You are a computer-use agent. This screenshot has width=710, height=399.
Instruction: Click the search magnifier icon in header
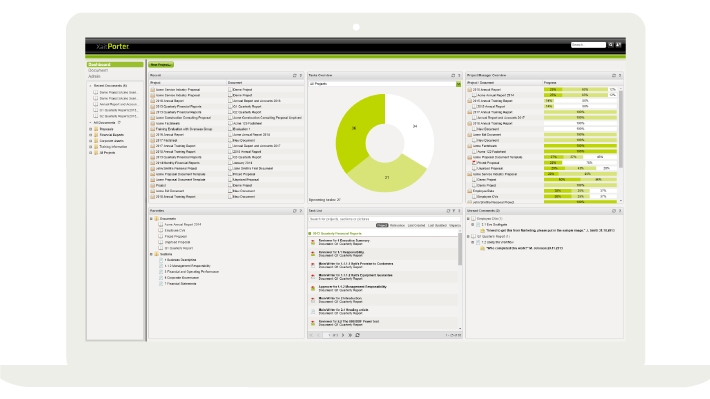pyautogui.click(x=610, y=45)
